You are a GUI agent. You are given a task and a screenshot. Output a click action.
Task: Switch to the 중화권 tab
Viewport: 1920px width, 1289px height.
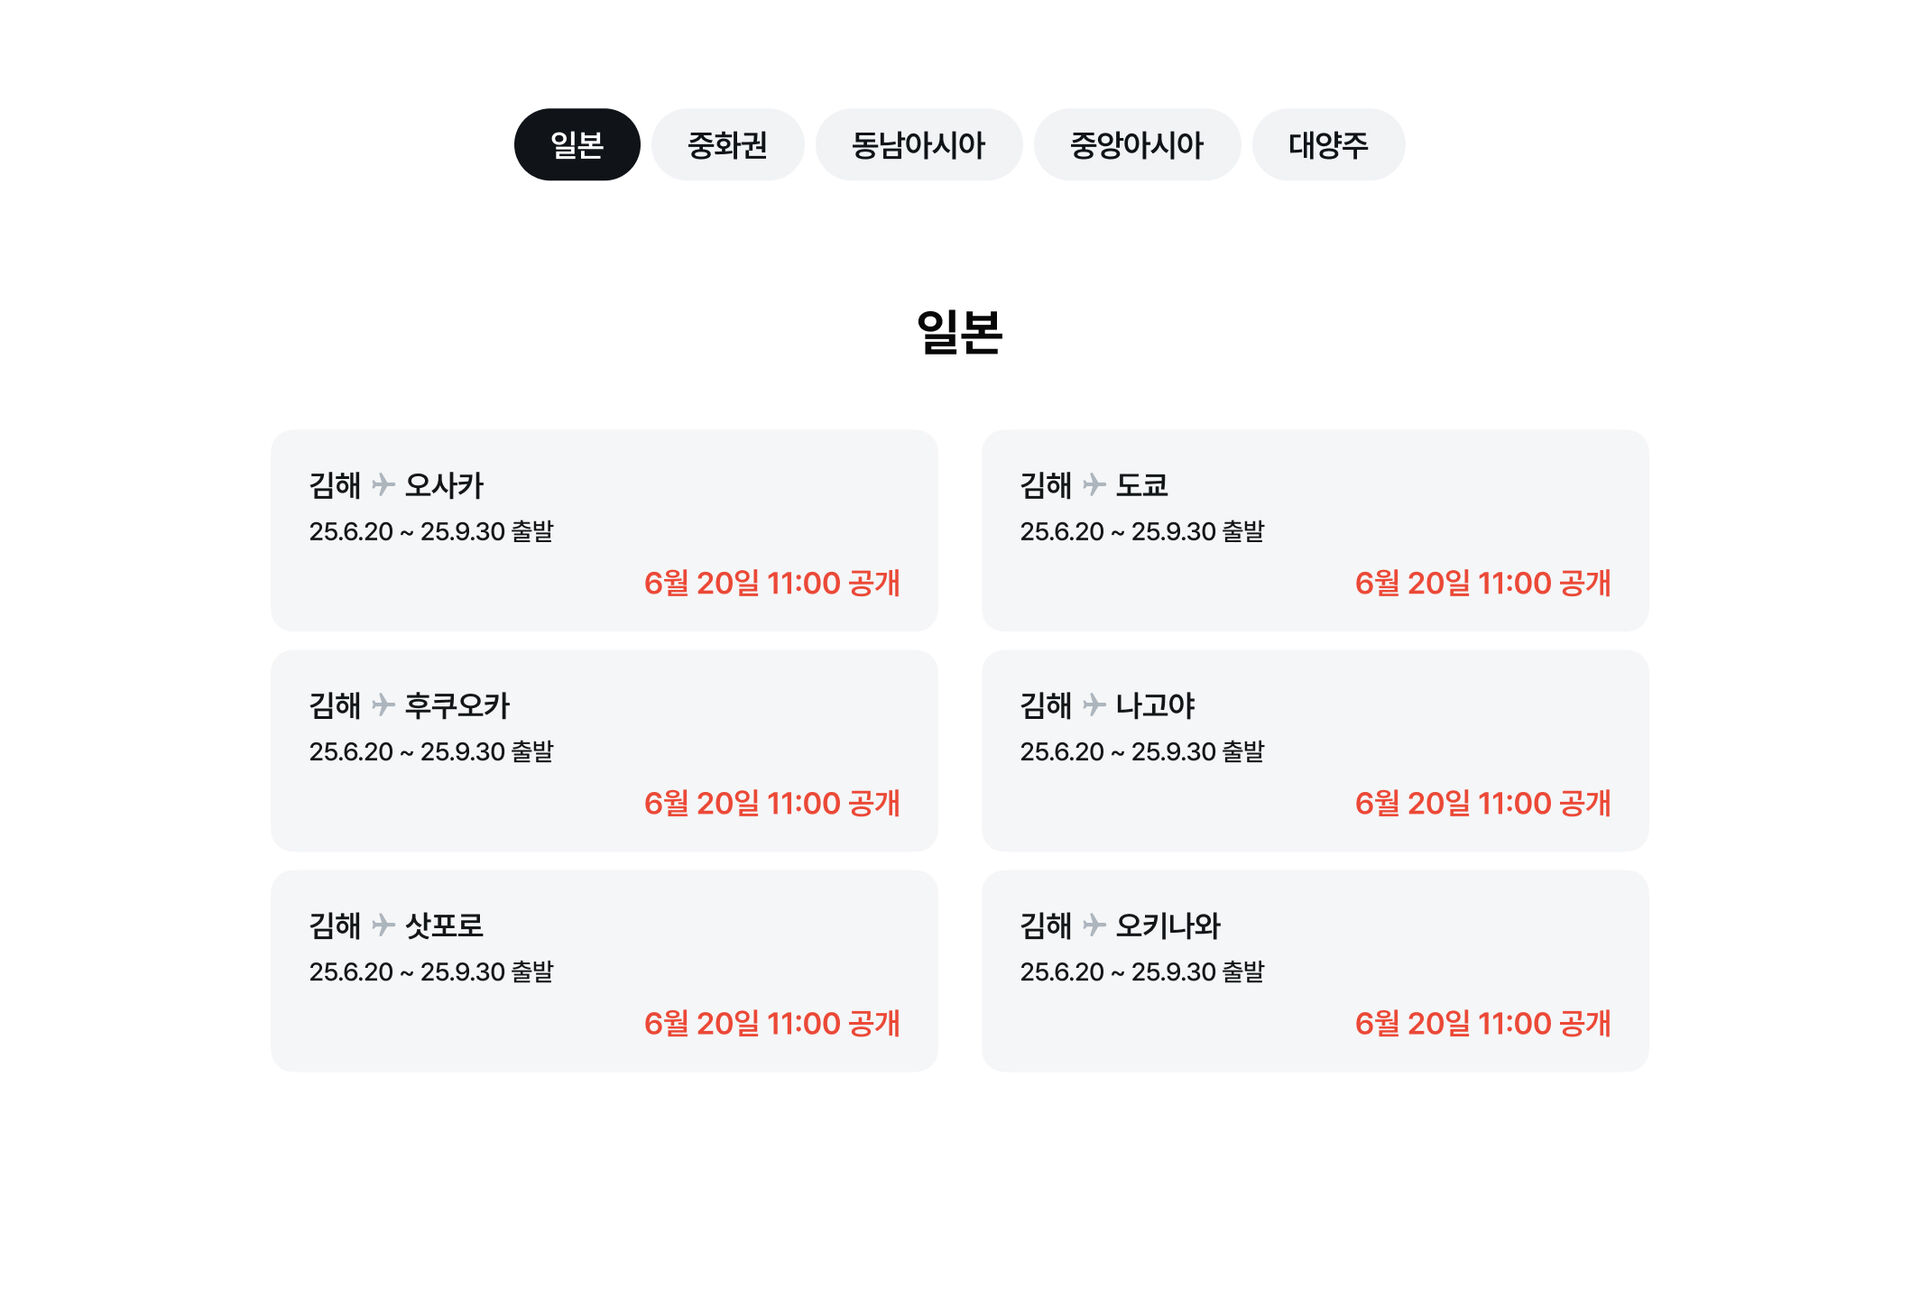[x=727, y=145]
